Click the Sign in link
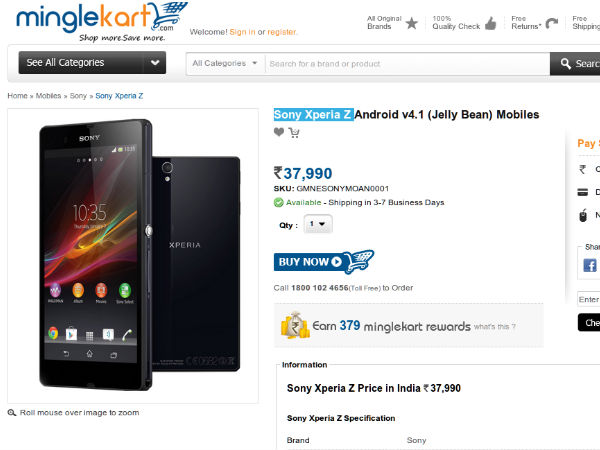 tap(242, 32)
